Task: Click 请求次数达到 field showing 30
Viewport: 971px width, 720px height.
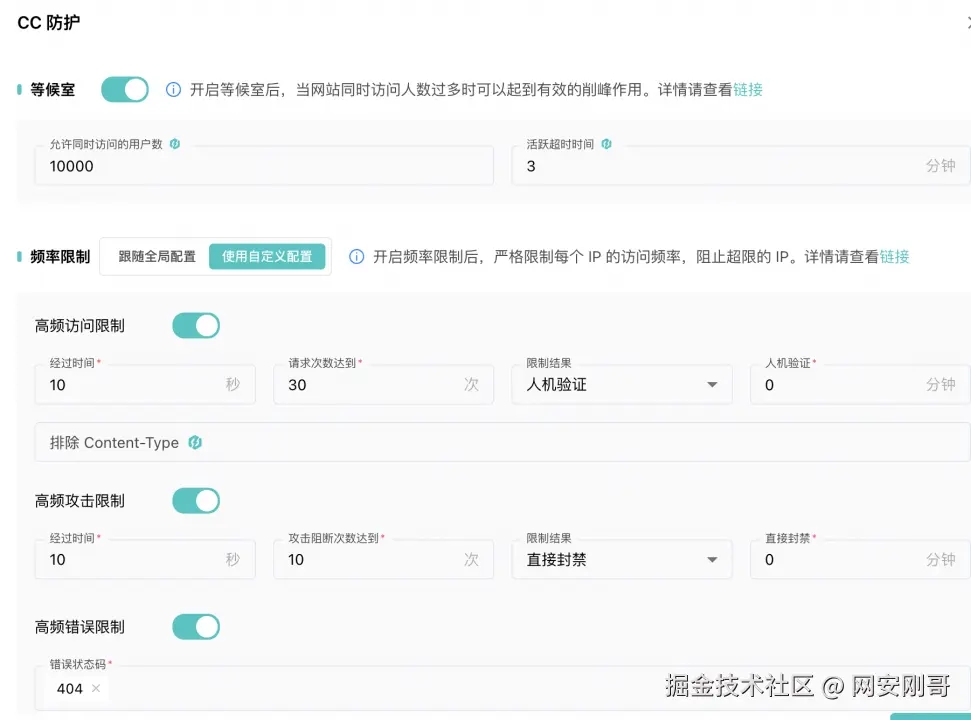Action: (383, 384)
